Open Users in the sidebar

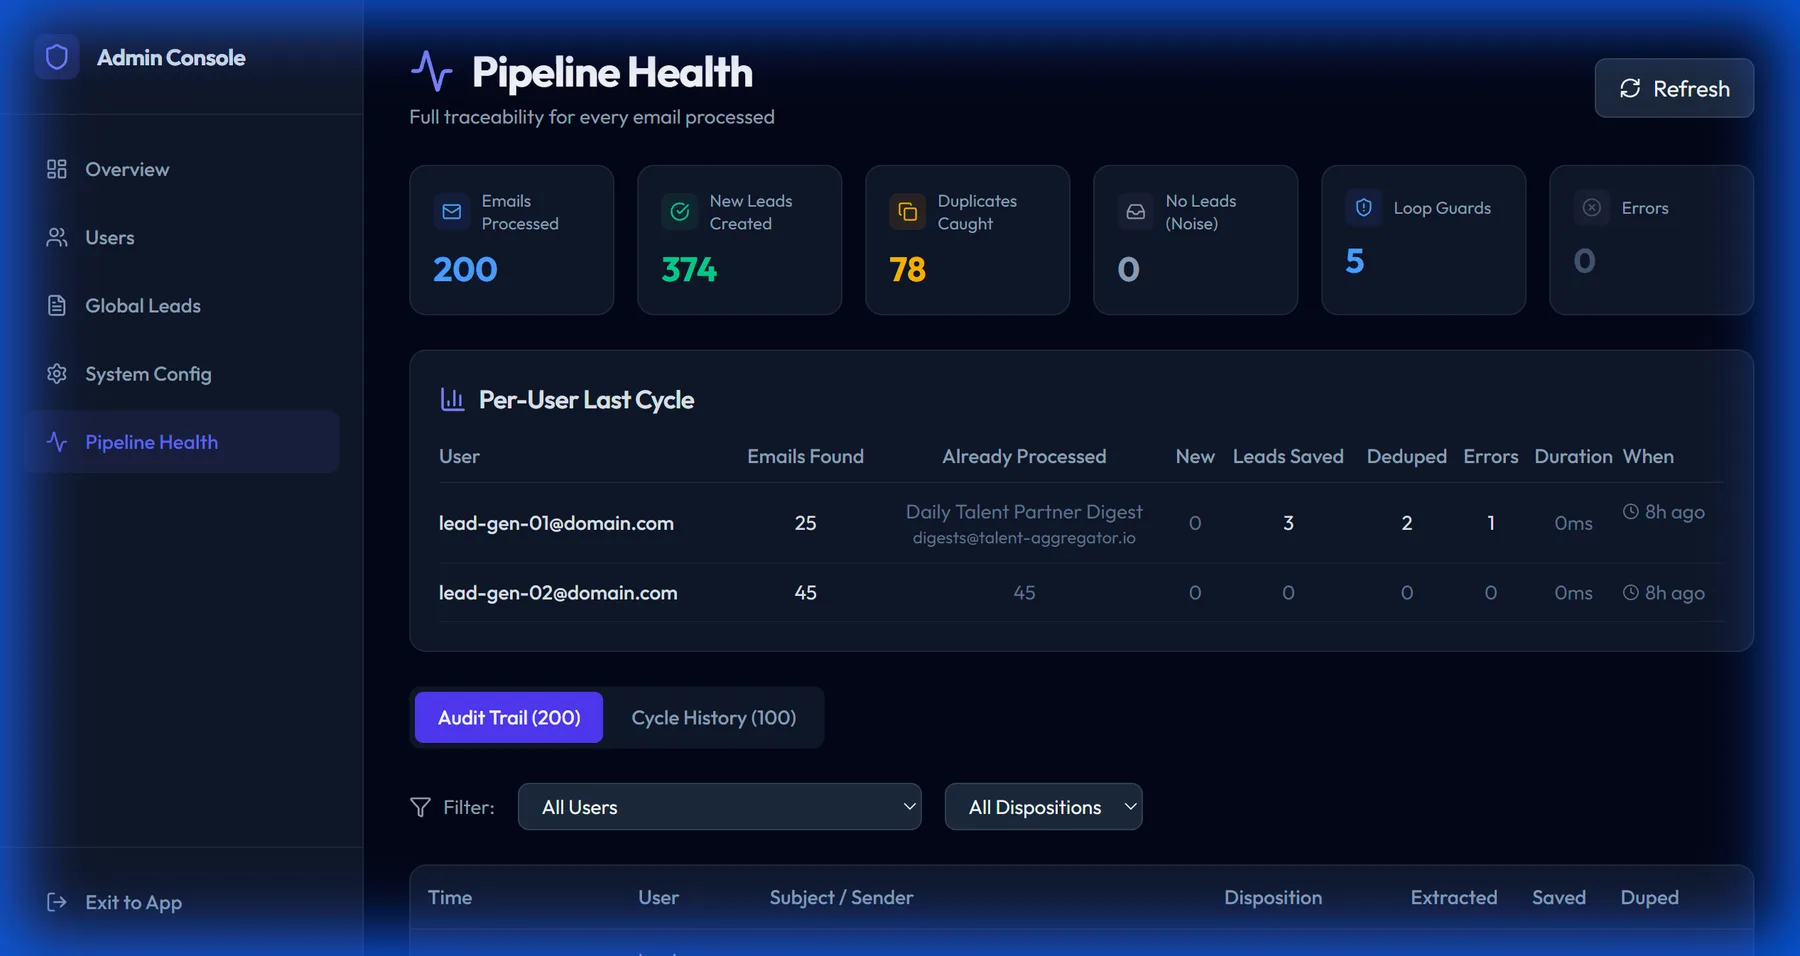pyautogui.click(x=182, y=237)
